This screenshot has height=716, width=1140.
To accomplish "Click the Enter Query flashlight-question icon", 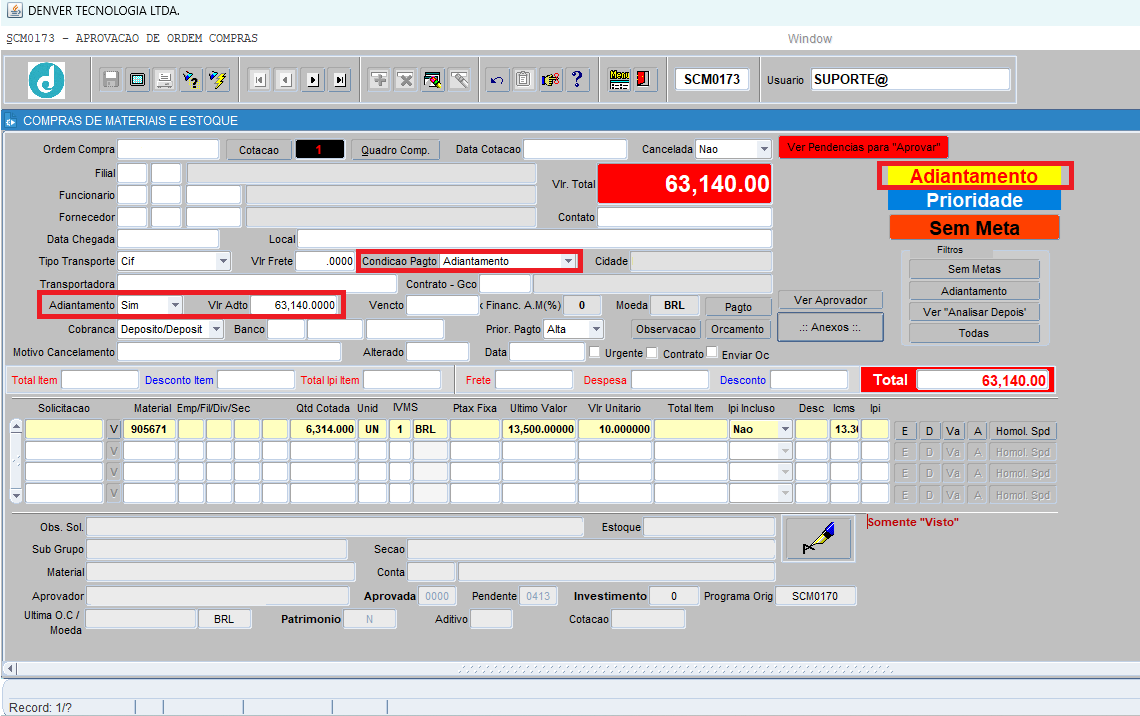I will click(x=191, y=79).
